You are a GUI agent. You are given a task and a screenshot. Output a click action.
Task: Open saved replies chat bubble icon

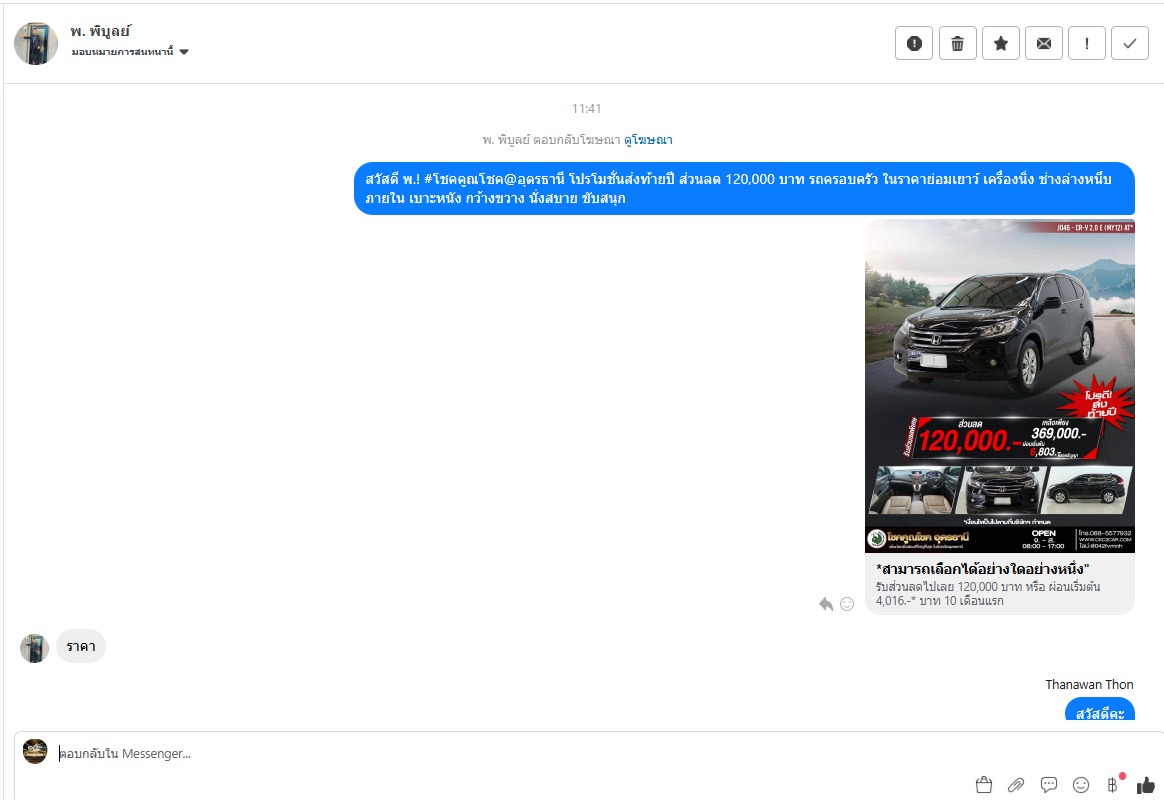[1048, 784]
